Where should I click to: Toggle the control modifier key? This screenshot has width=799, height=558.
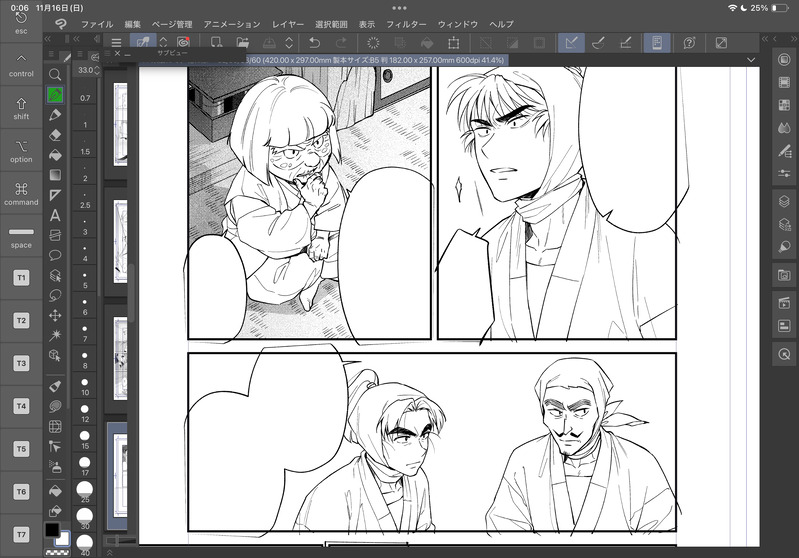[21, 65]
